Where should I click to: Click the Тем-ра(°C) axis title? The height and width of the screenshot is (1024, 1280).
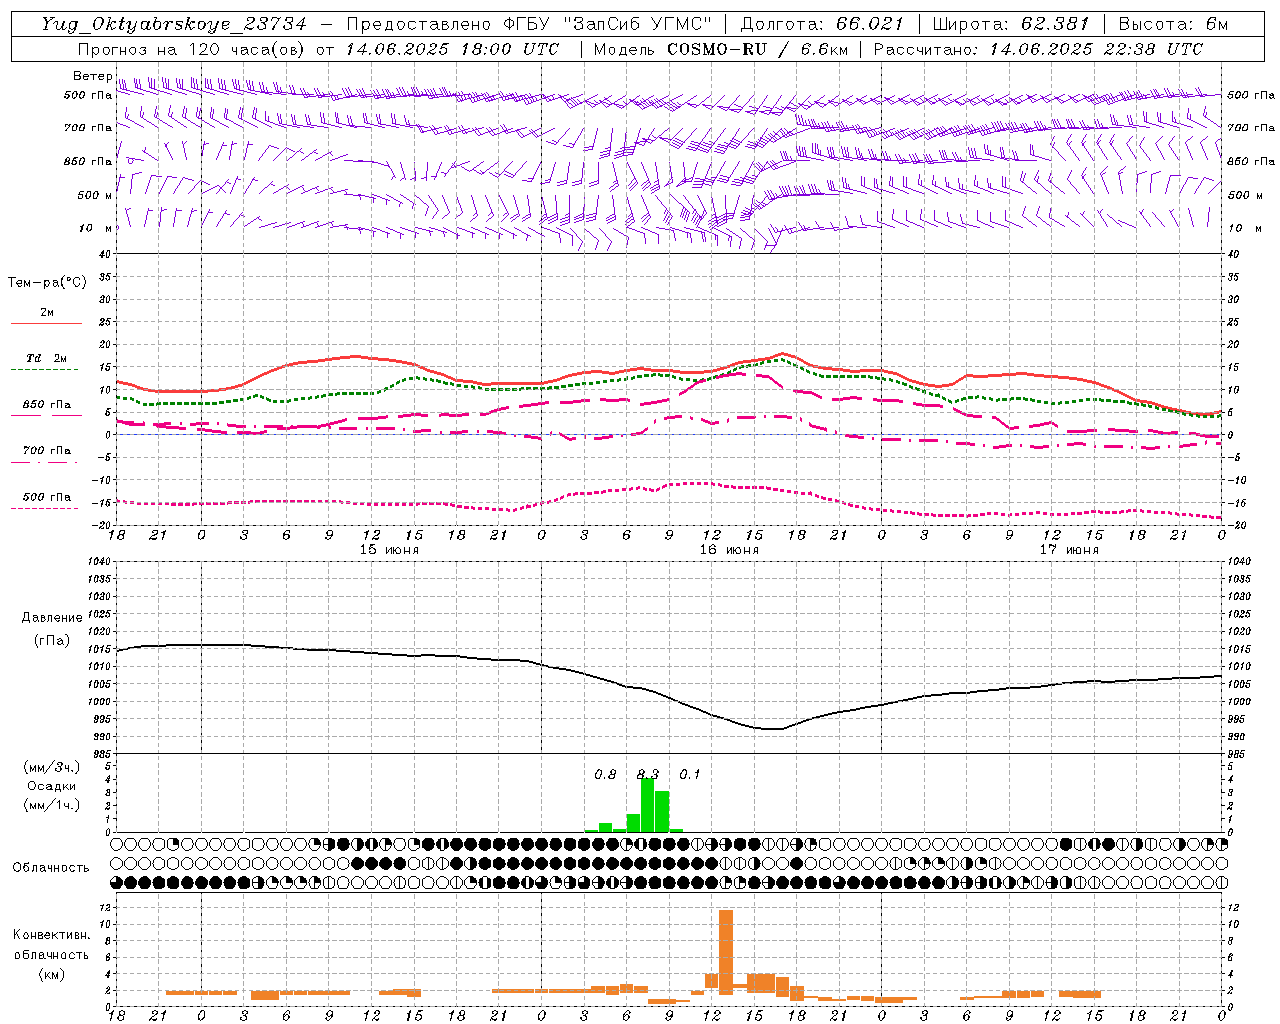tap(47, 283)
